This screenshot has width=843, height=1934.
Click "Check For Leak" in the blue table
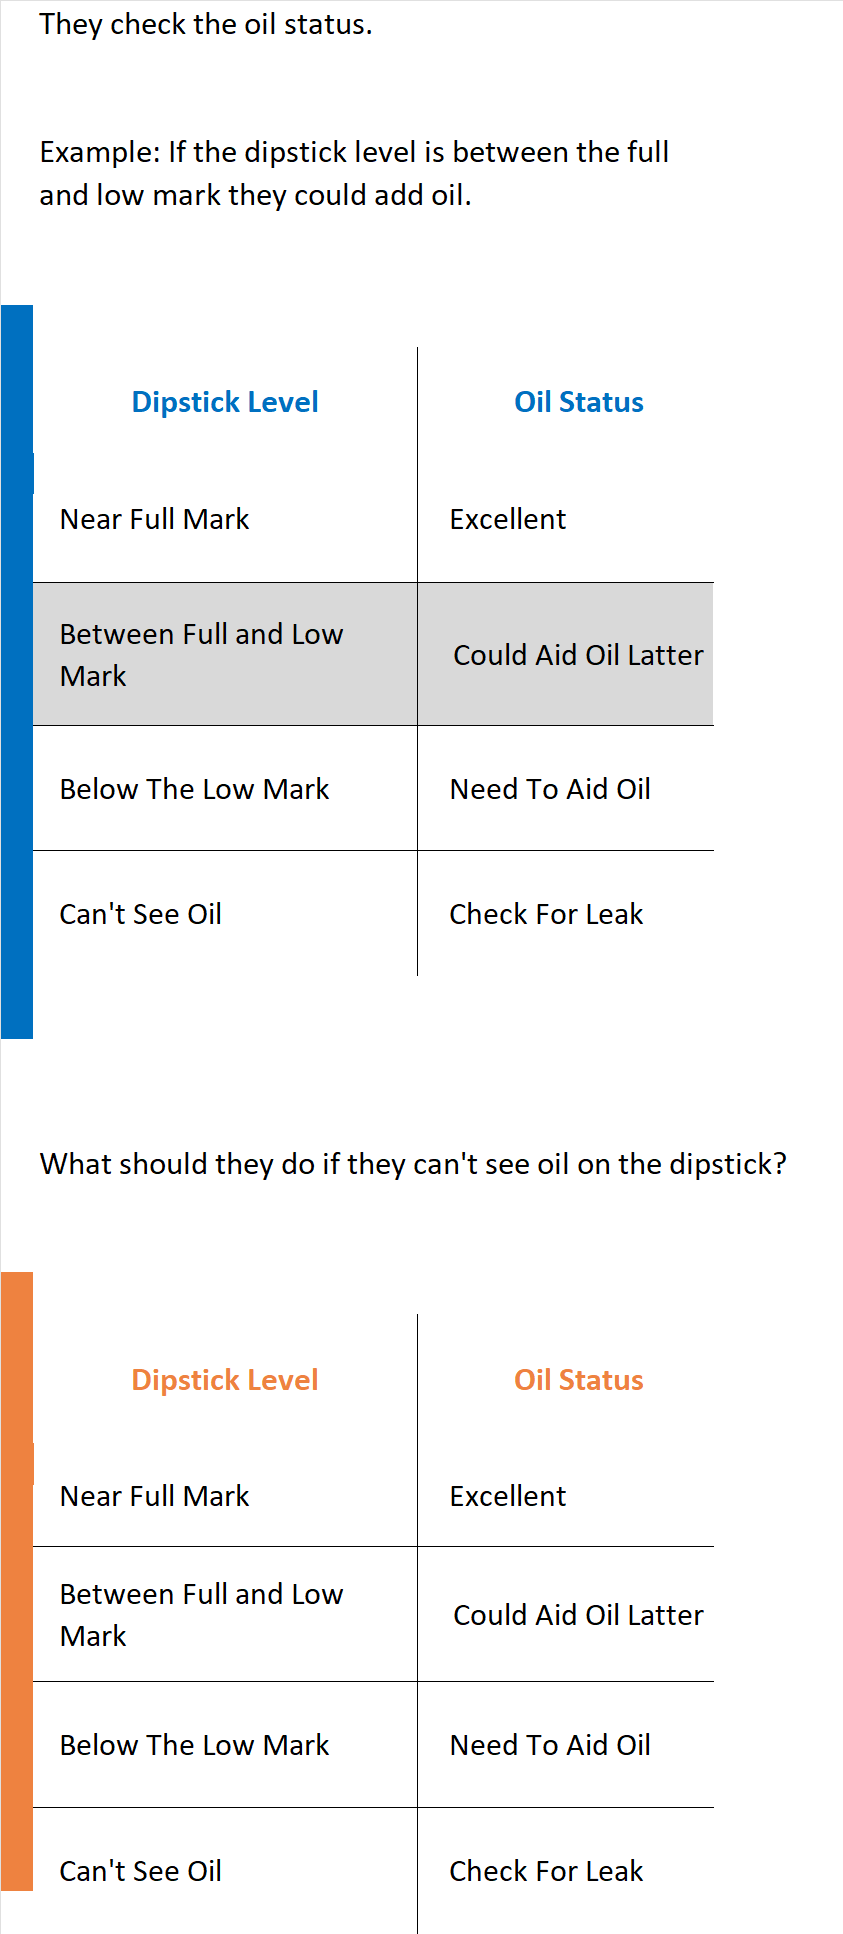pyautogui.click(x=546, y=914)
